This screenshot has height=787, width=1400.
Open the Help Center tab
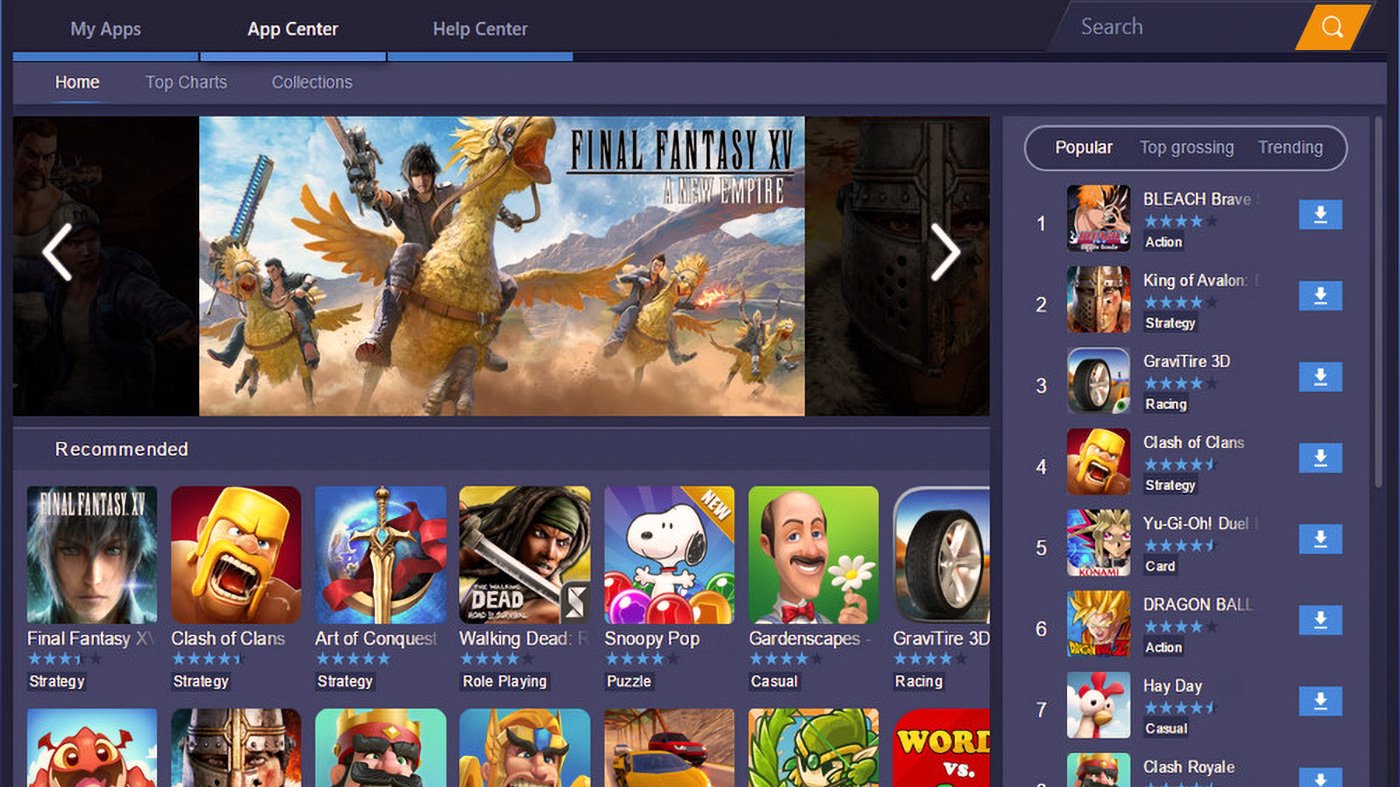click(x=480, y=29)
